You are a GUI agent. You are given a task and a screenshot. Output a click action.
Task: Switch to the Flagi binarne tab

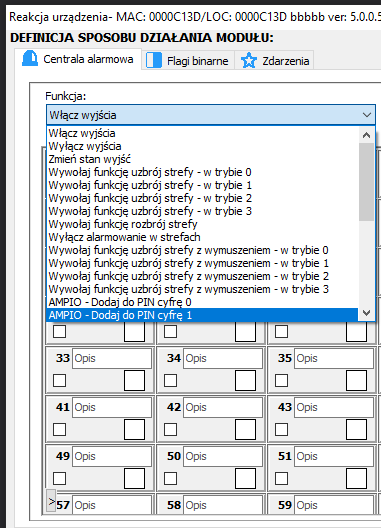coord(188,61)
